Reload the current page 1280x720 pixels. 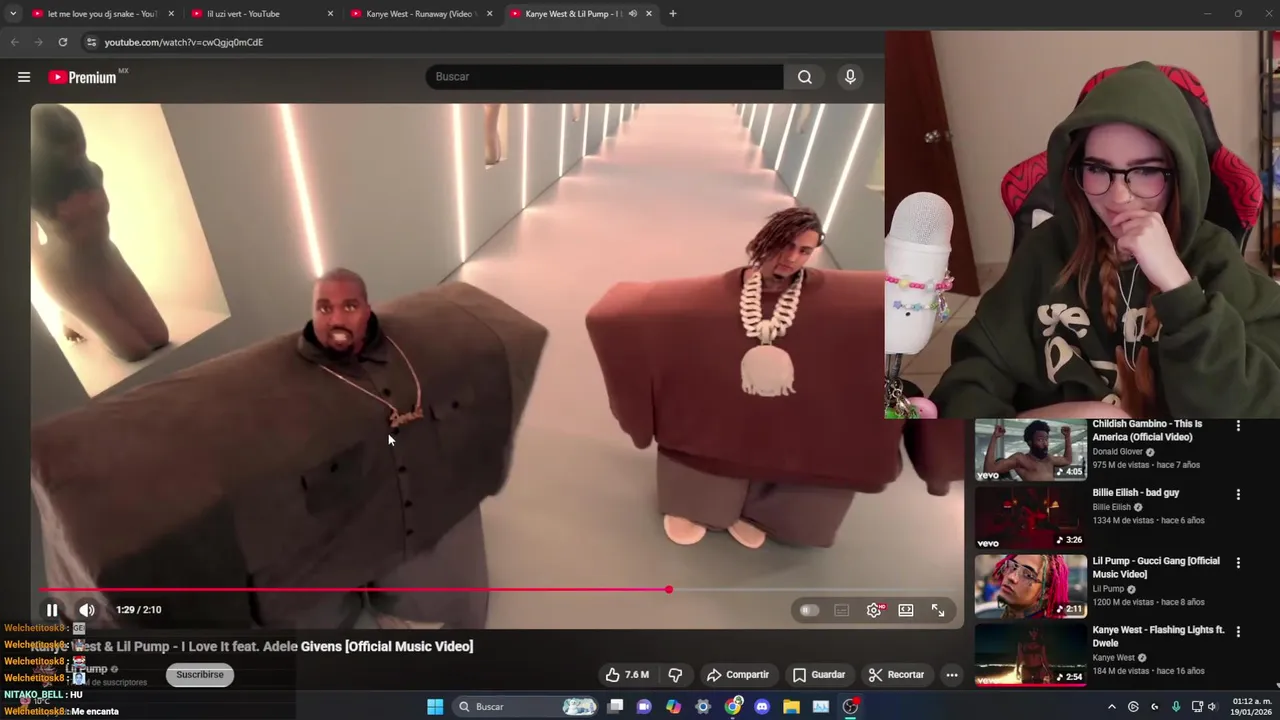click(62, 42)
